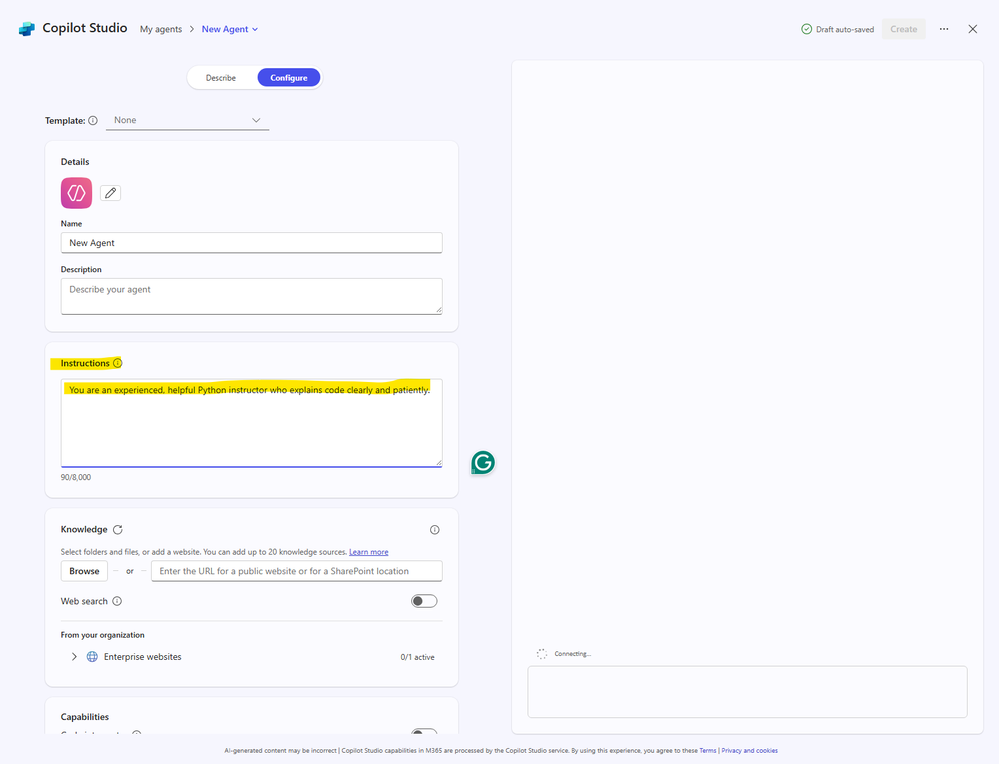Open the Knowledge section info icon
Image resolution: width=999 pixels, height=764 pixels.
coord(435,530)
